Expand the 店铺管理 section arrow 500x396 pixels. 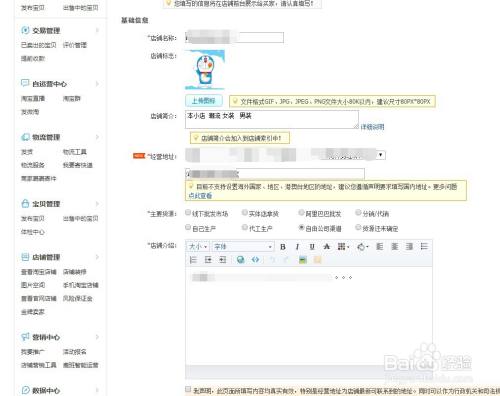[97, 257]
